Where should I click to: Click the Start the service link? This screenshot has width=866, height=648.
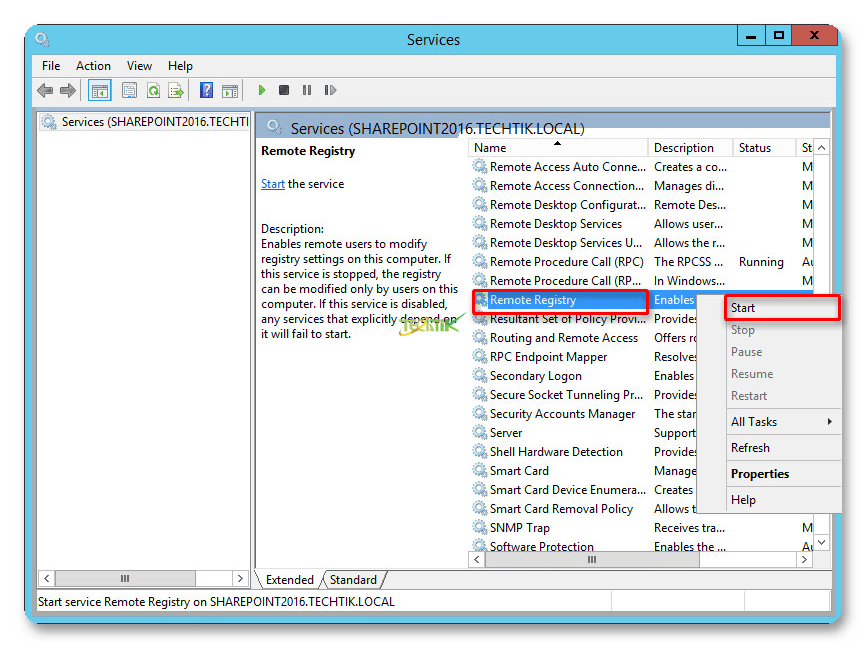tap(272, 184)
